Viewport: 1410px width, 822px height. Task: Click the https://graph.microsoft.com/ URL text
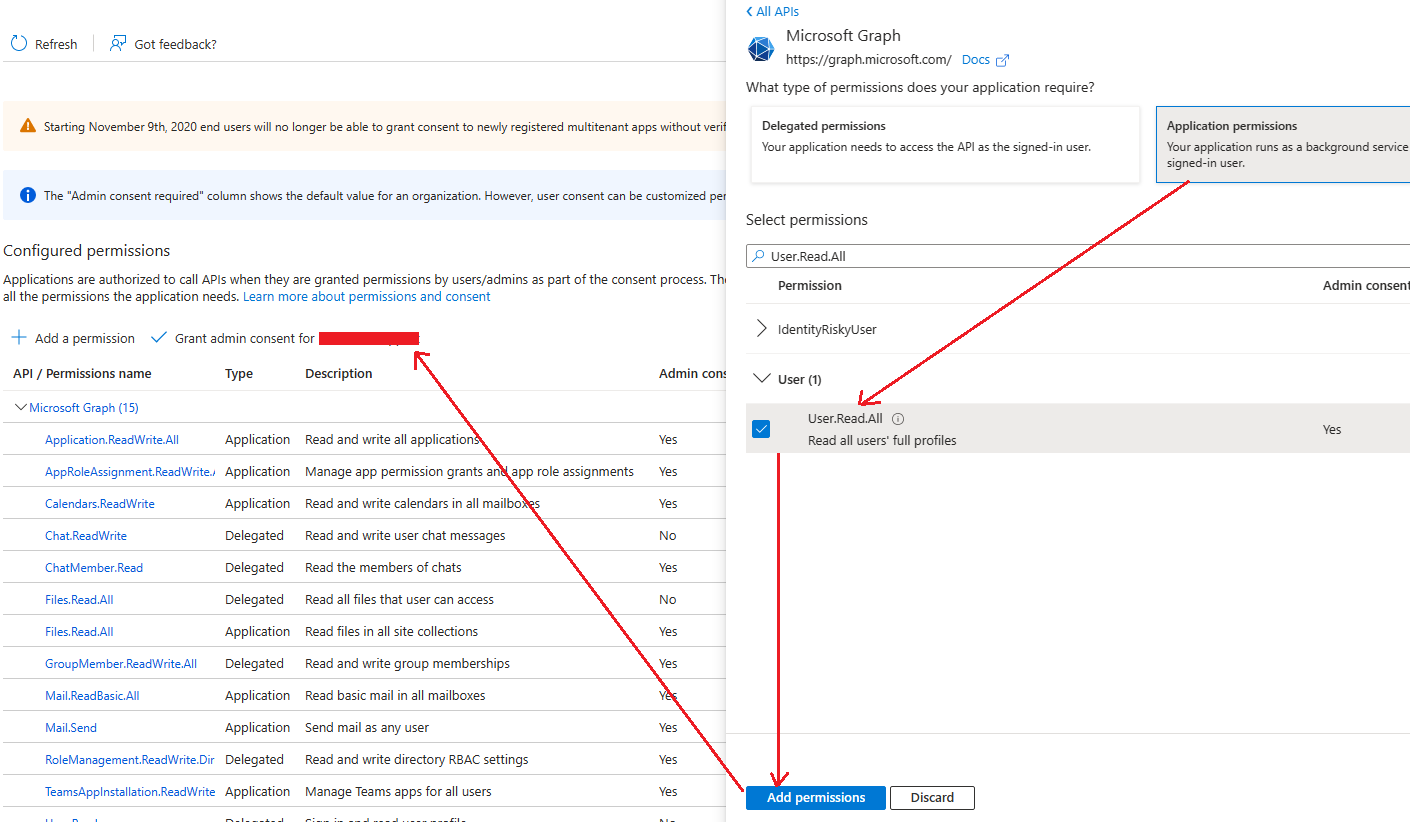(869, 60)
